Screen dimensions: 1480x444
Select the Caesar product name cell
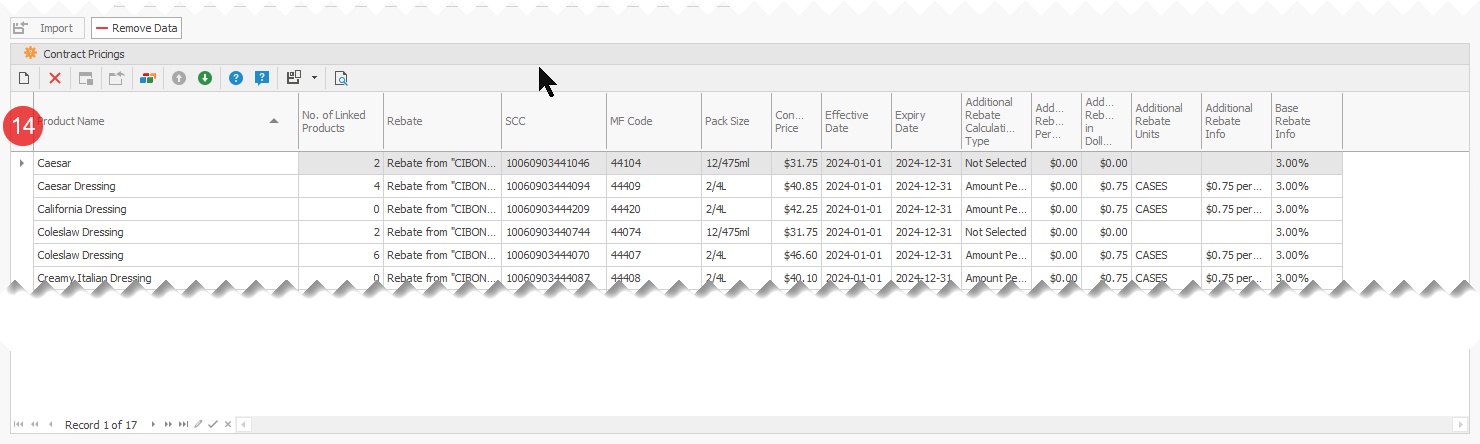click(x=166, y=162)
